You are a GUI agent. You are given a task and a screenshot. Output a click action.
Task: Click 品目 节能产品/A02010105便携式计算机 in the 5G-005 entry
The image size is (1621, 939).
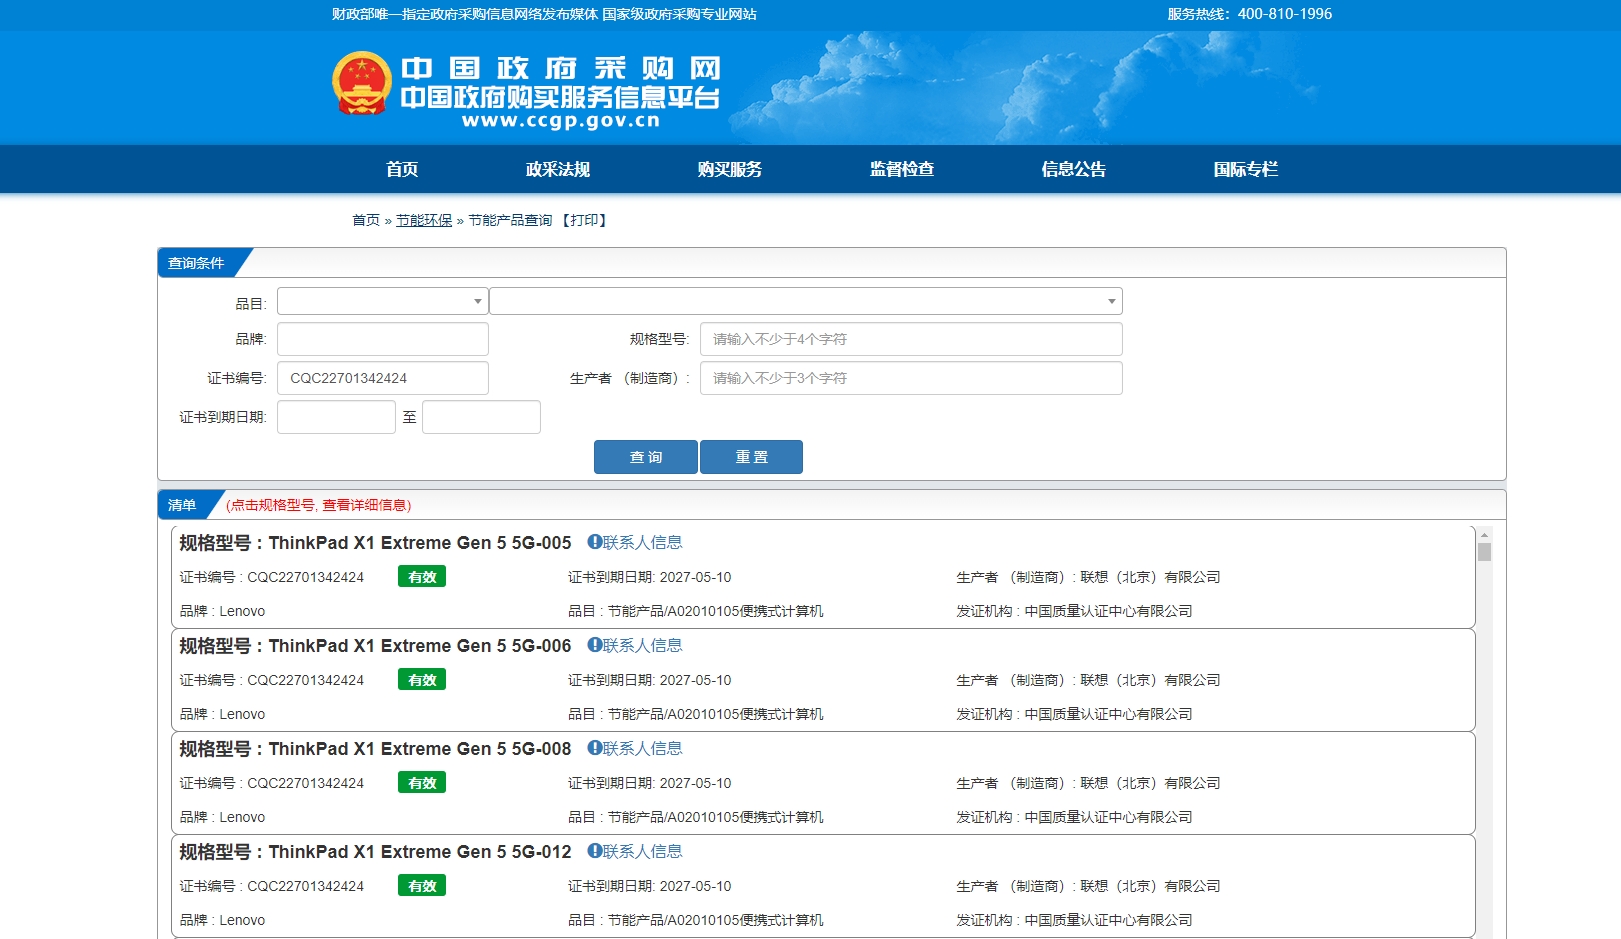pyautogui.click(x=696, y=611)
